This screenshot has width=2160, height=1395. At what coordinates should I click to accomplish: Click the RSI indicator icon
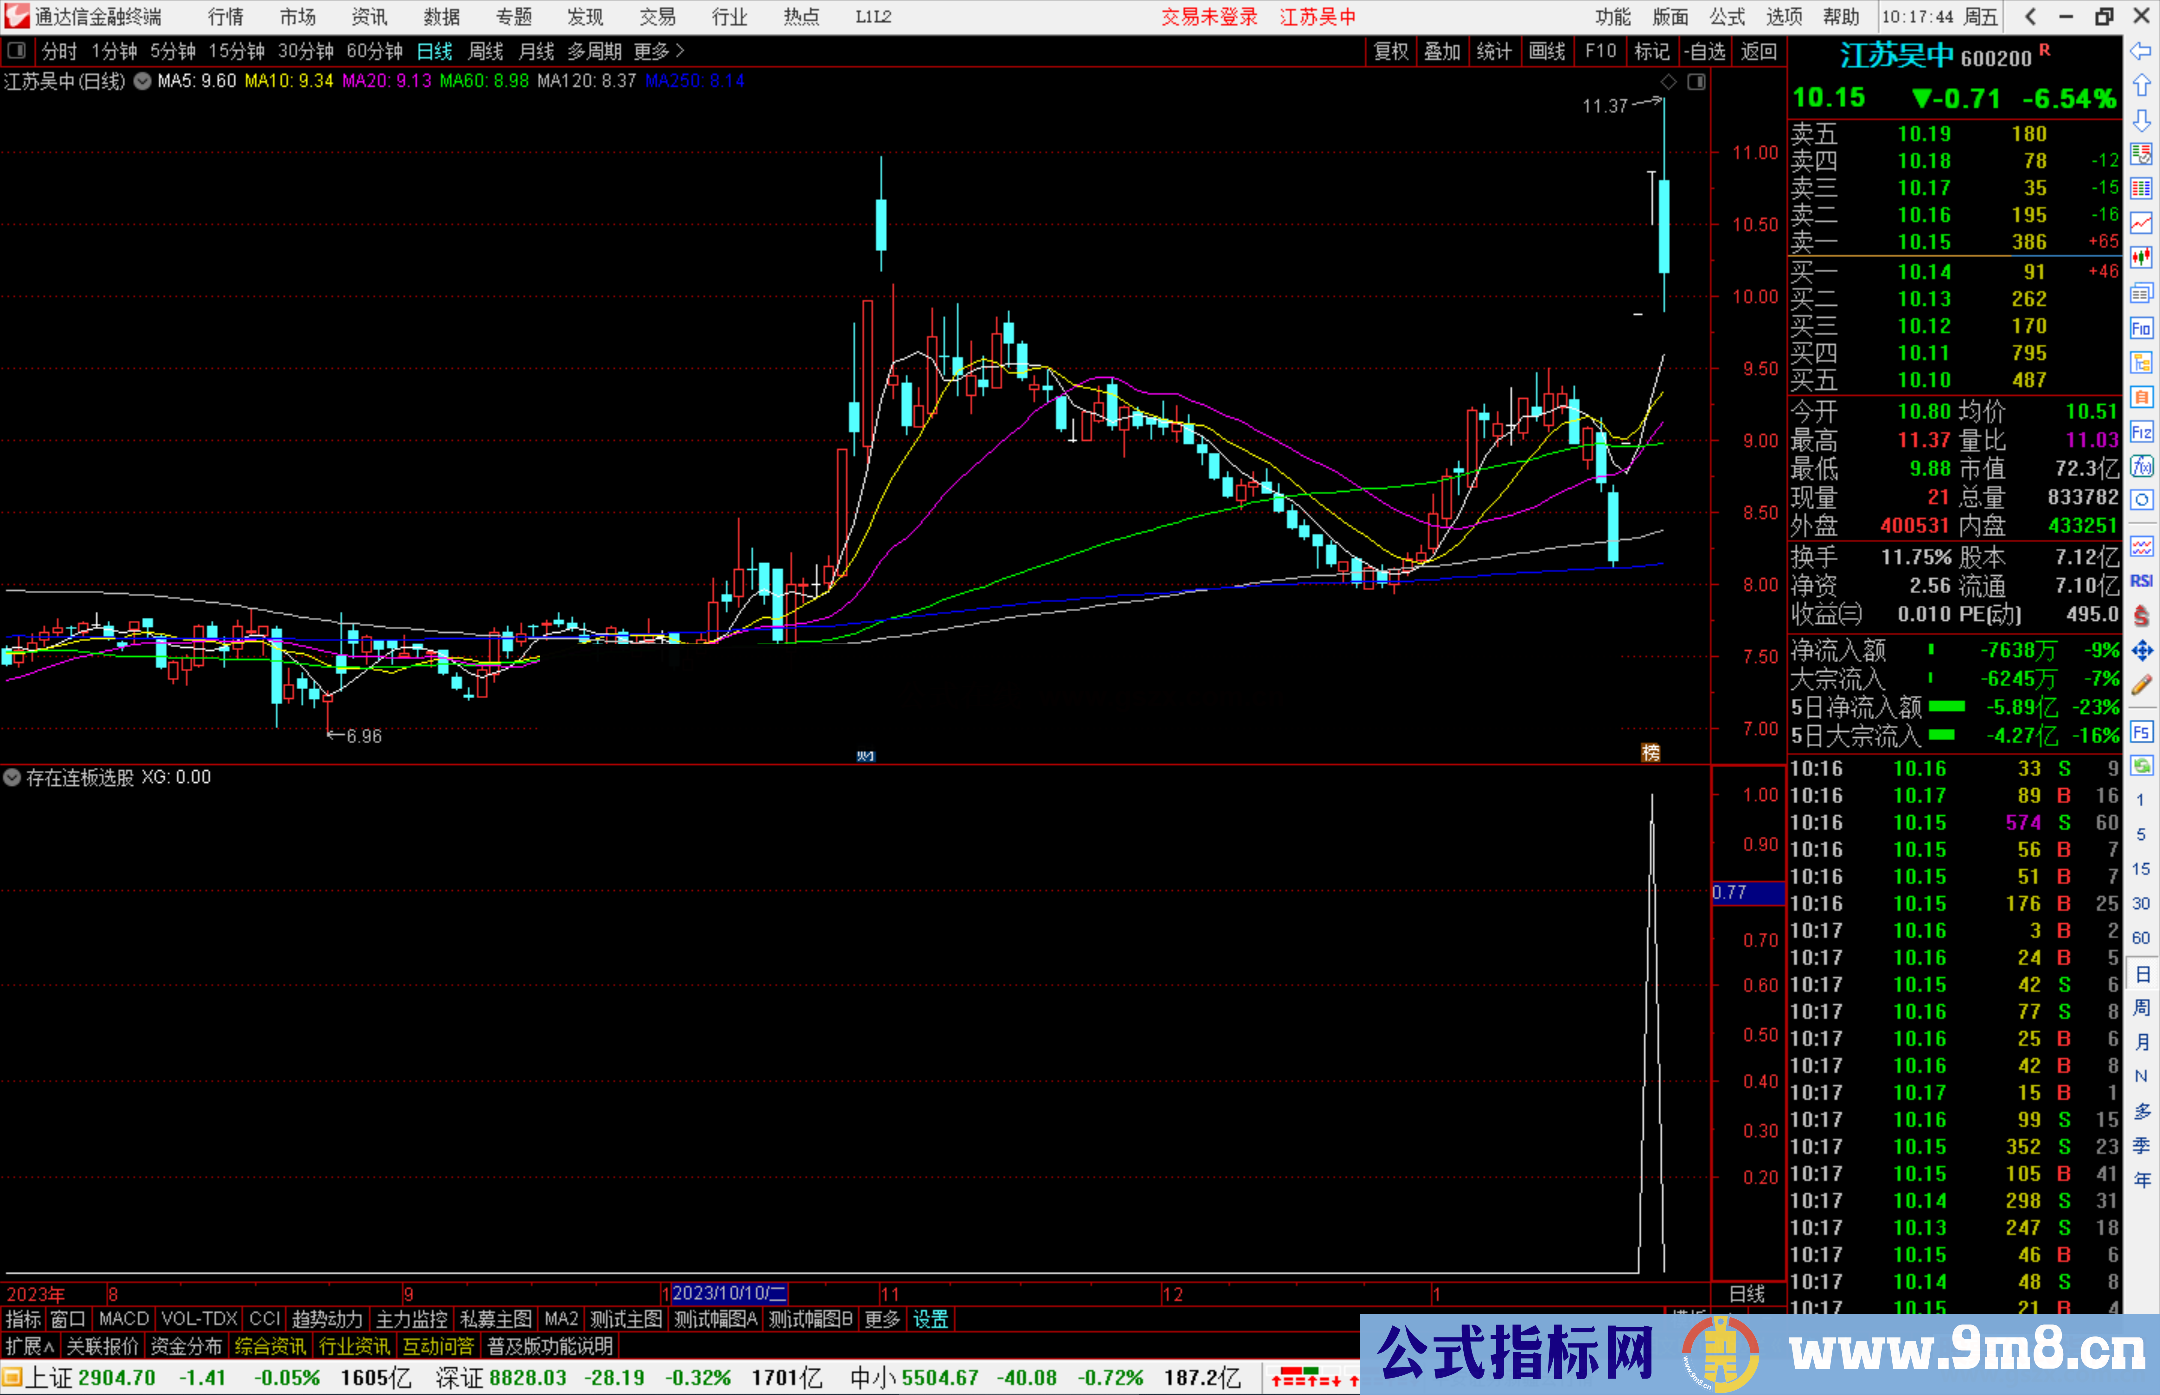pyautogui.click(x=2141, y=581)
